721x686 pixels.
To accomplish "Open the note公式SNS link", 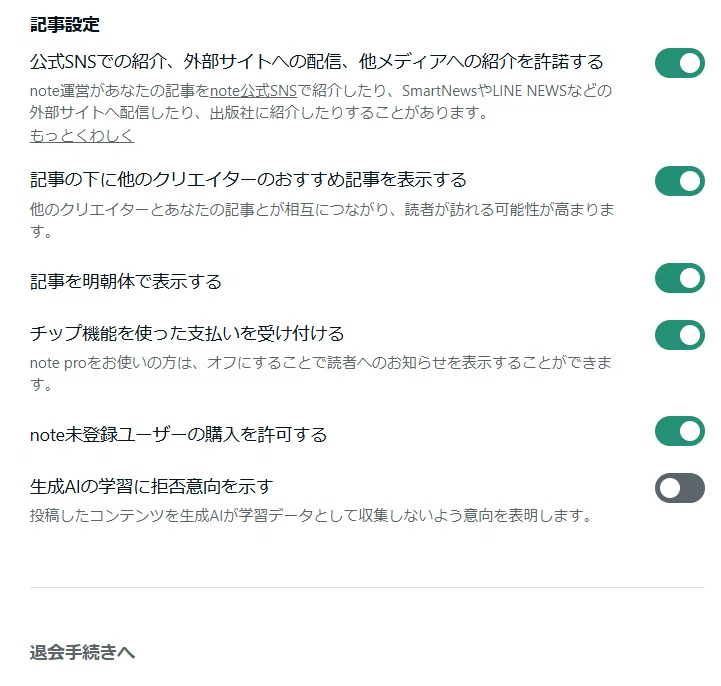I will 253,91.
